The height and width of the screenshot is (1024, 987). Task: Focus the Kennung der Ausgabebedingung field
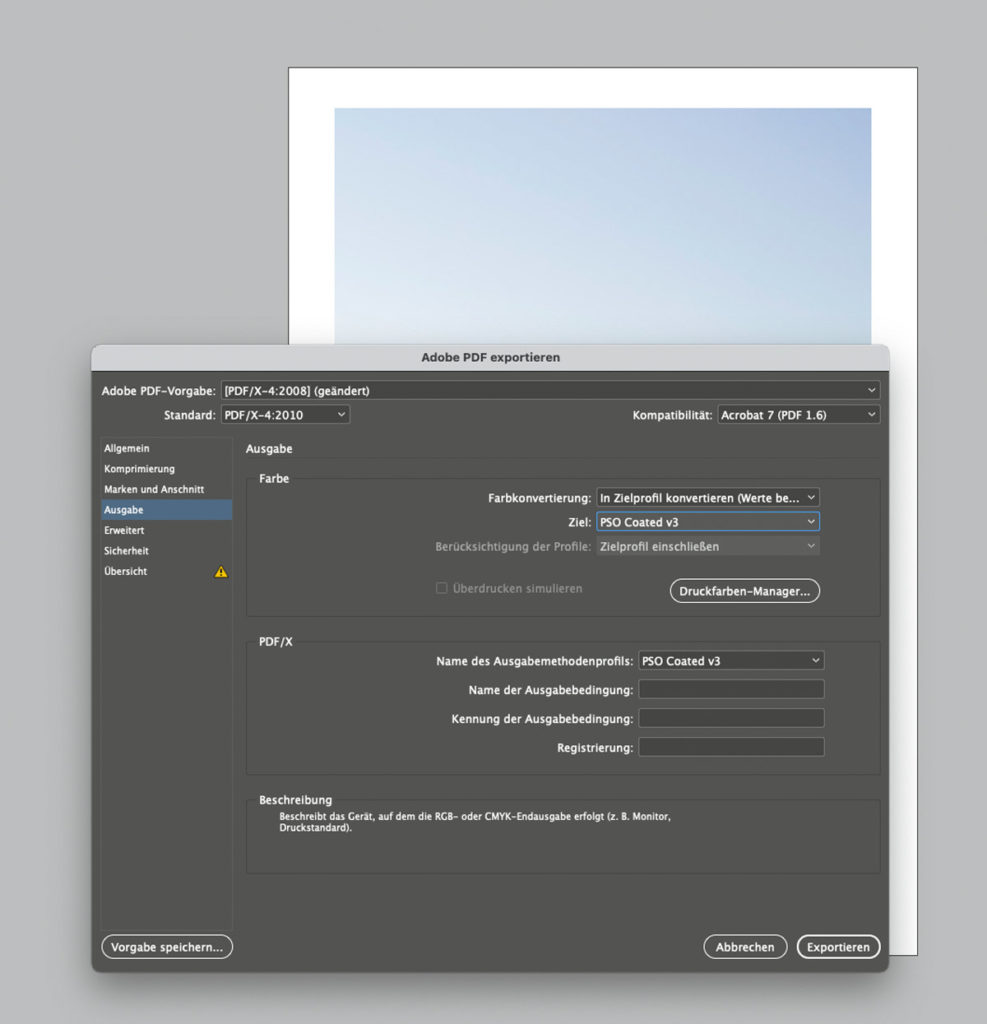coord(731,718)
